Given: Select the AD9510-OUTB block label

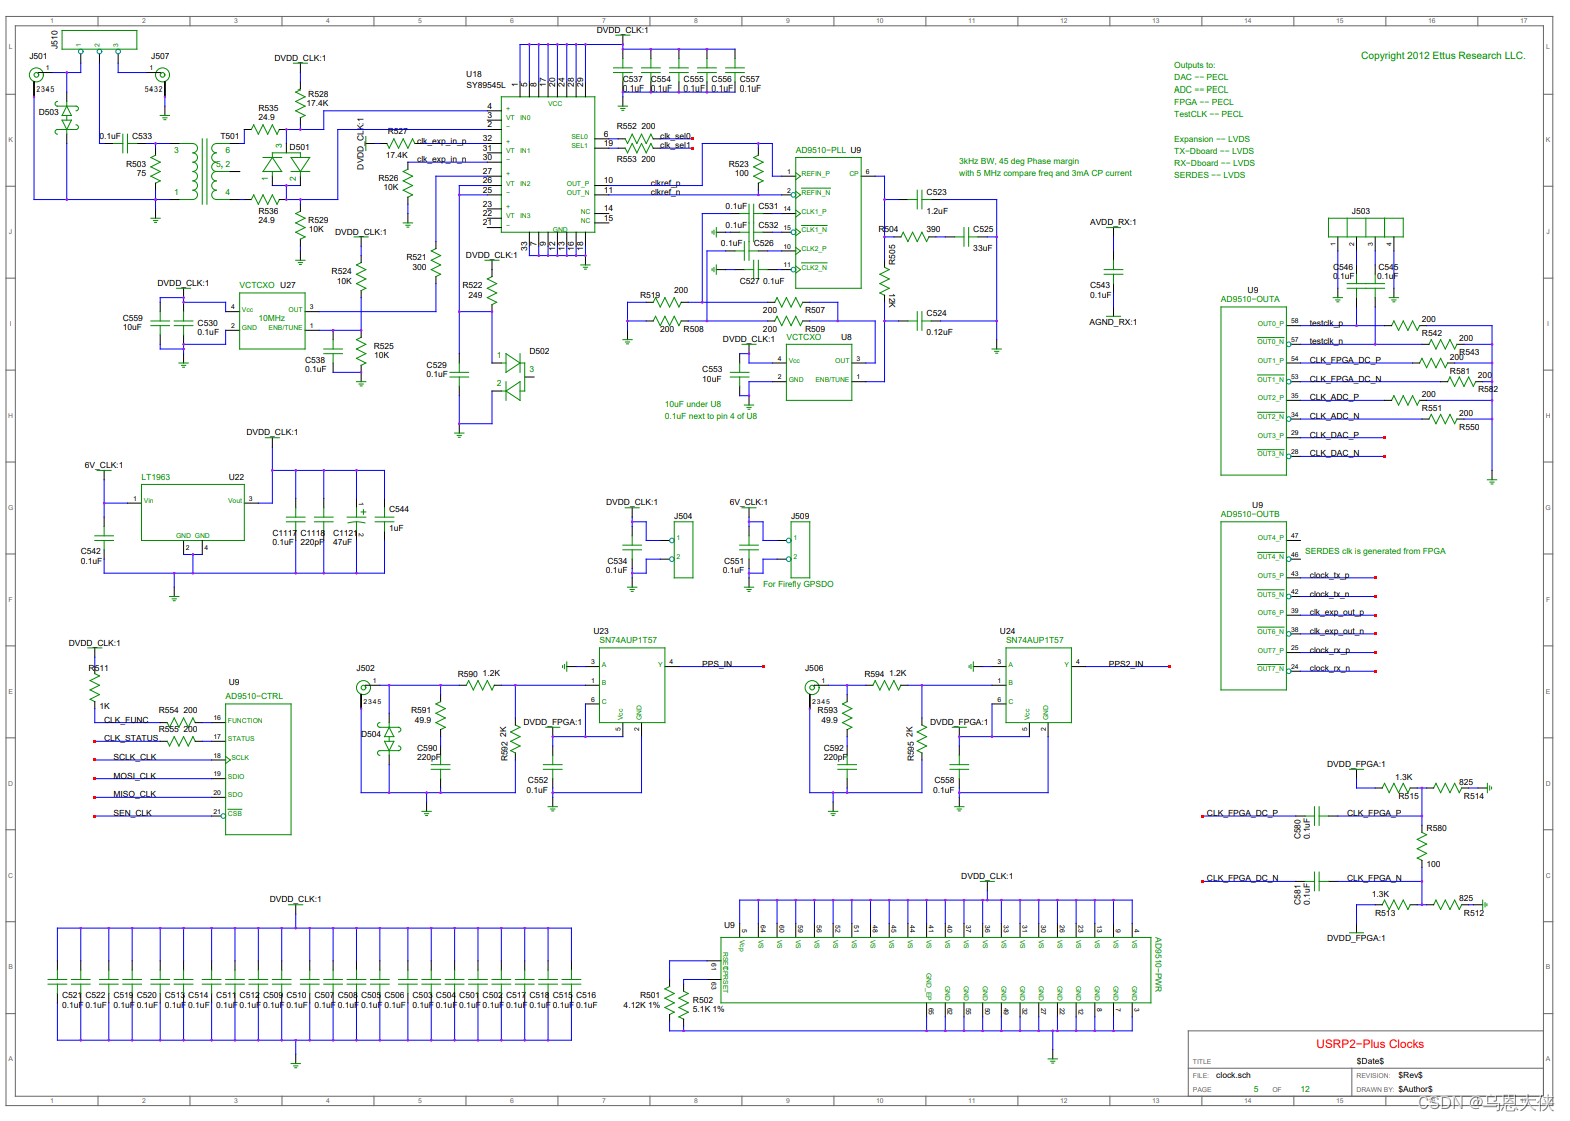Looking at the screenshot, I should pyautogui.click(x=1249, y=514).
